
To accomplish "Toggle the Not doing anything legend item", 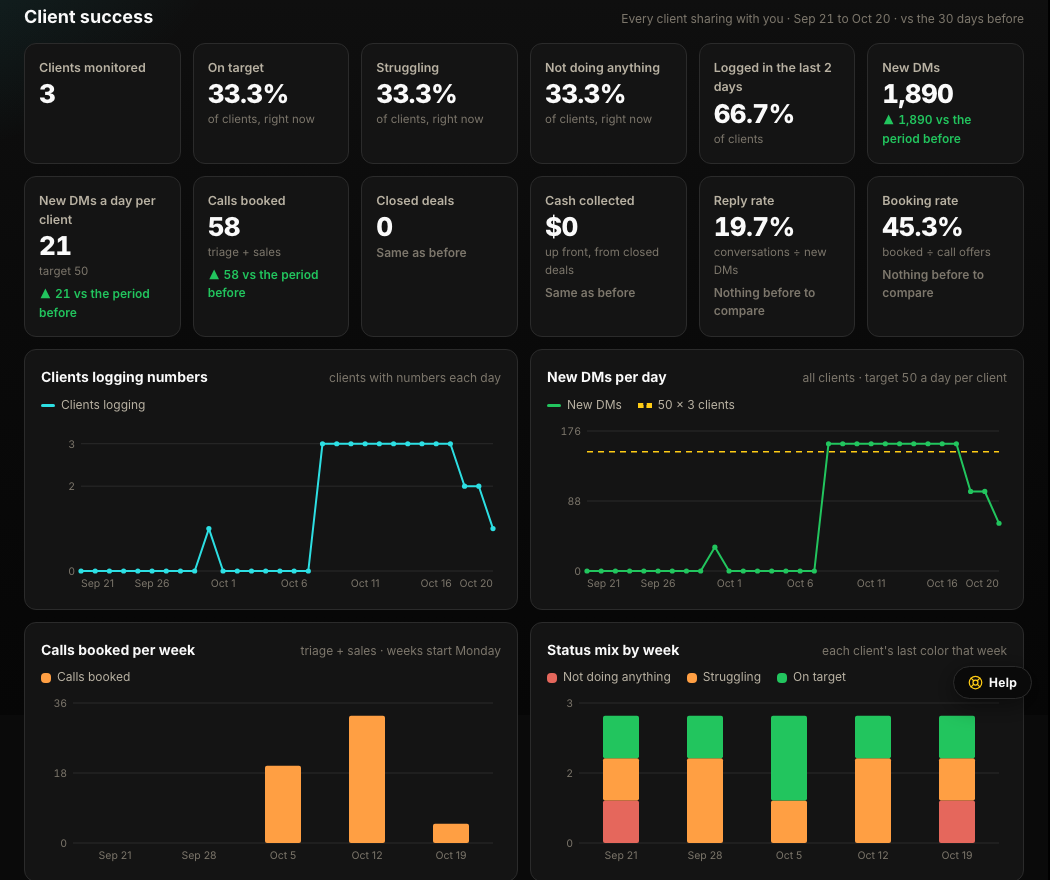I will (609, 676).
